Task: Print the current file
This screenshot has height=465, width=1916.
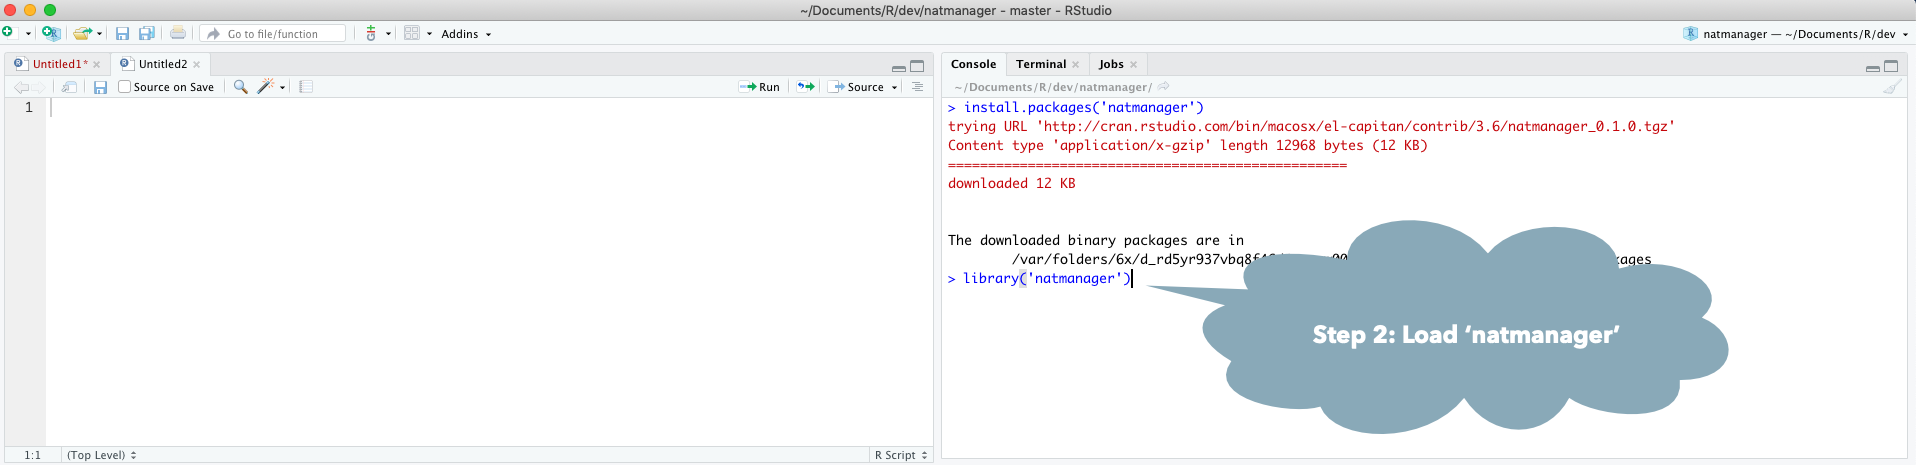Action: tap(178, 33)
